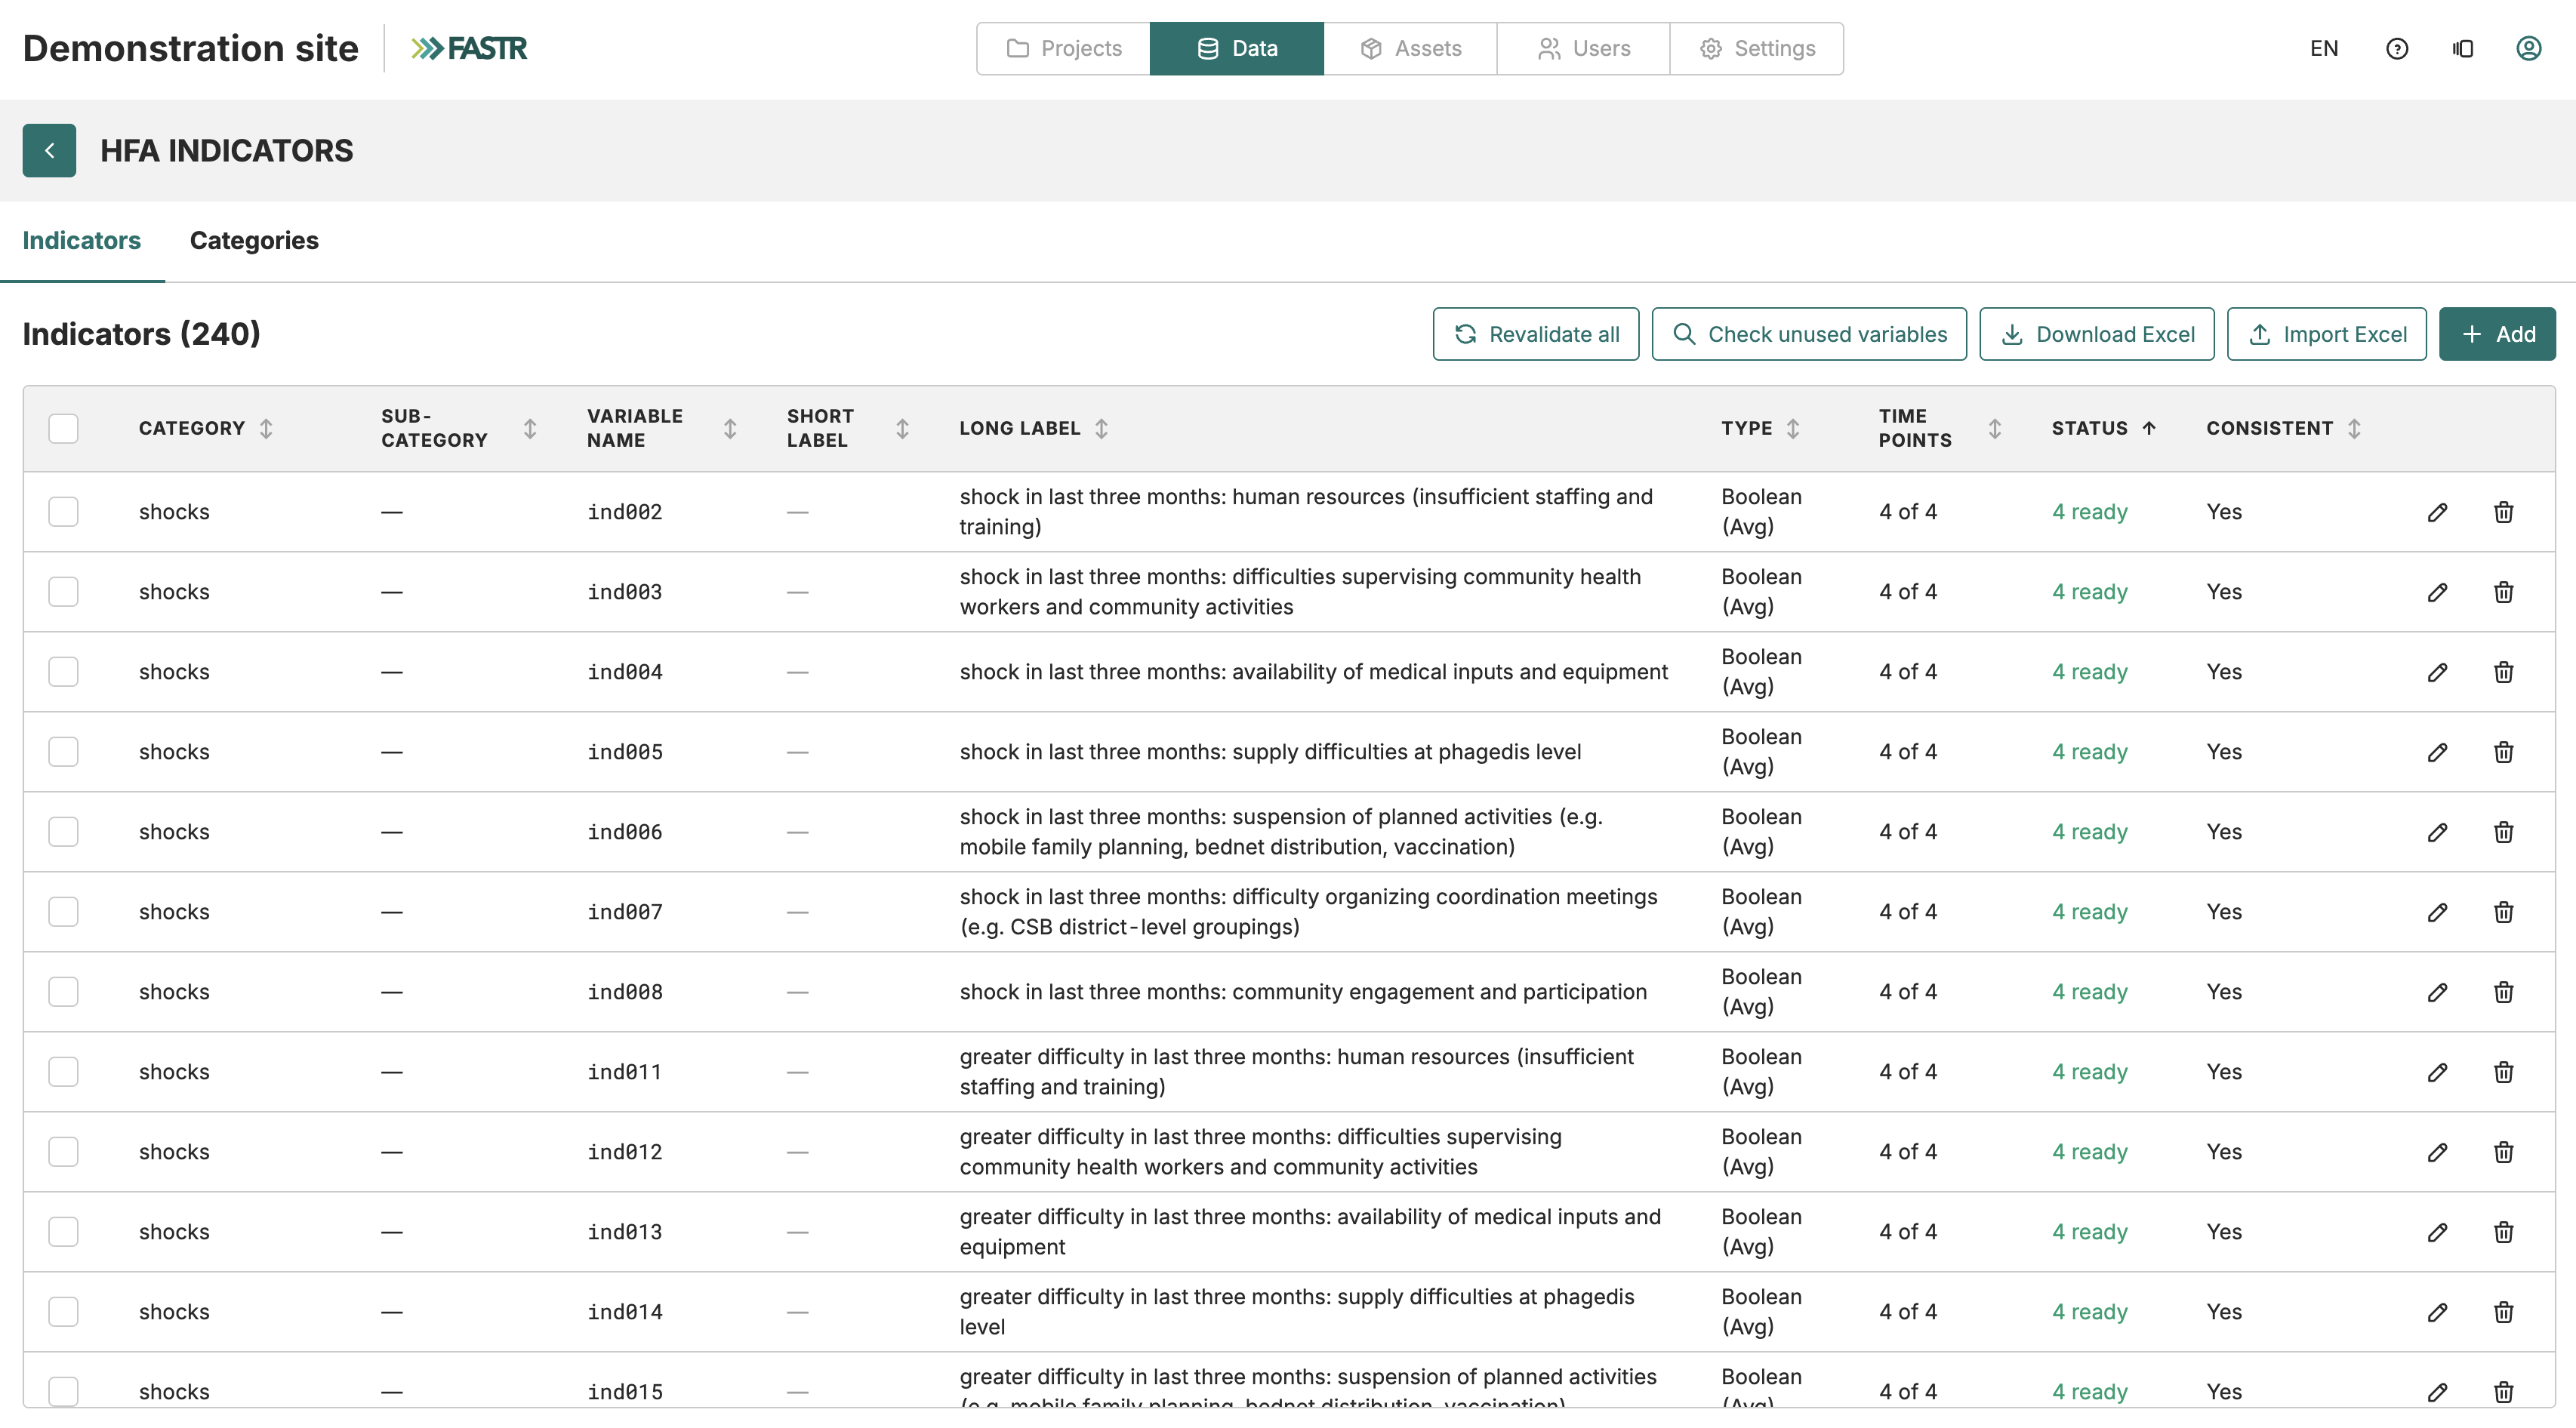Edit indicator ind007 with pencil icon
The image size is (2576, 1428).
[x=2438, y=912]
